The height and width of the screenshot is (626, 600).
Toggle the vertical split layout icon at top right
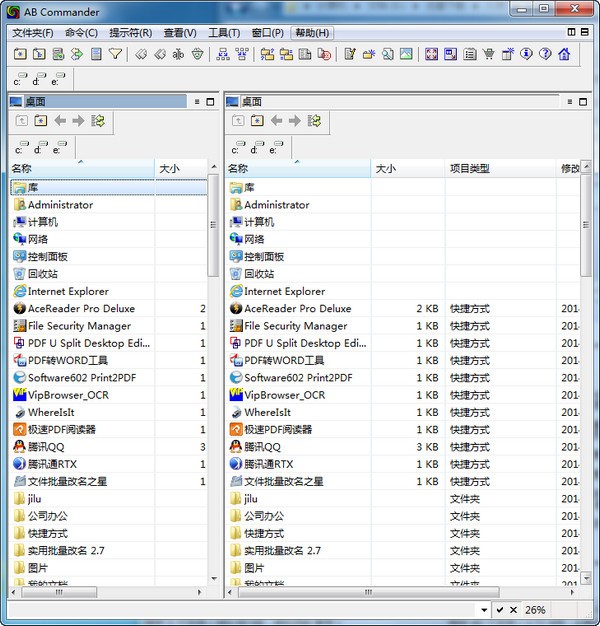(x=571, y=32)
